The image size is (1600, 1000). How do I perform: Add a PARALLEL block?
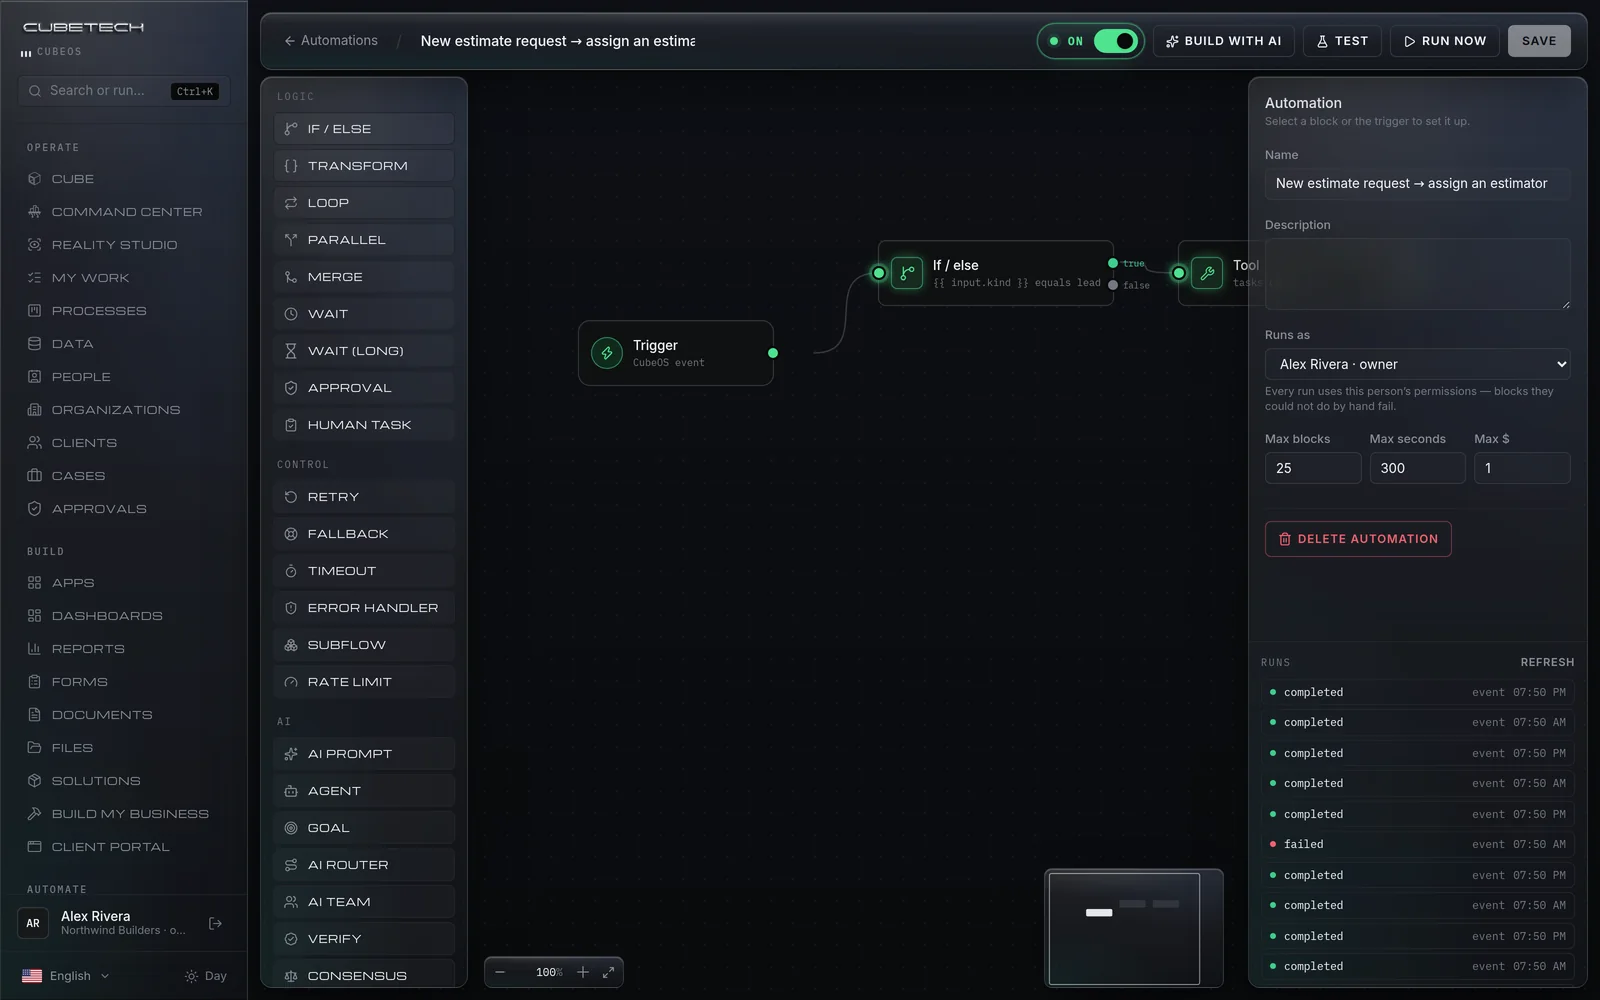point(364,240)
